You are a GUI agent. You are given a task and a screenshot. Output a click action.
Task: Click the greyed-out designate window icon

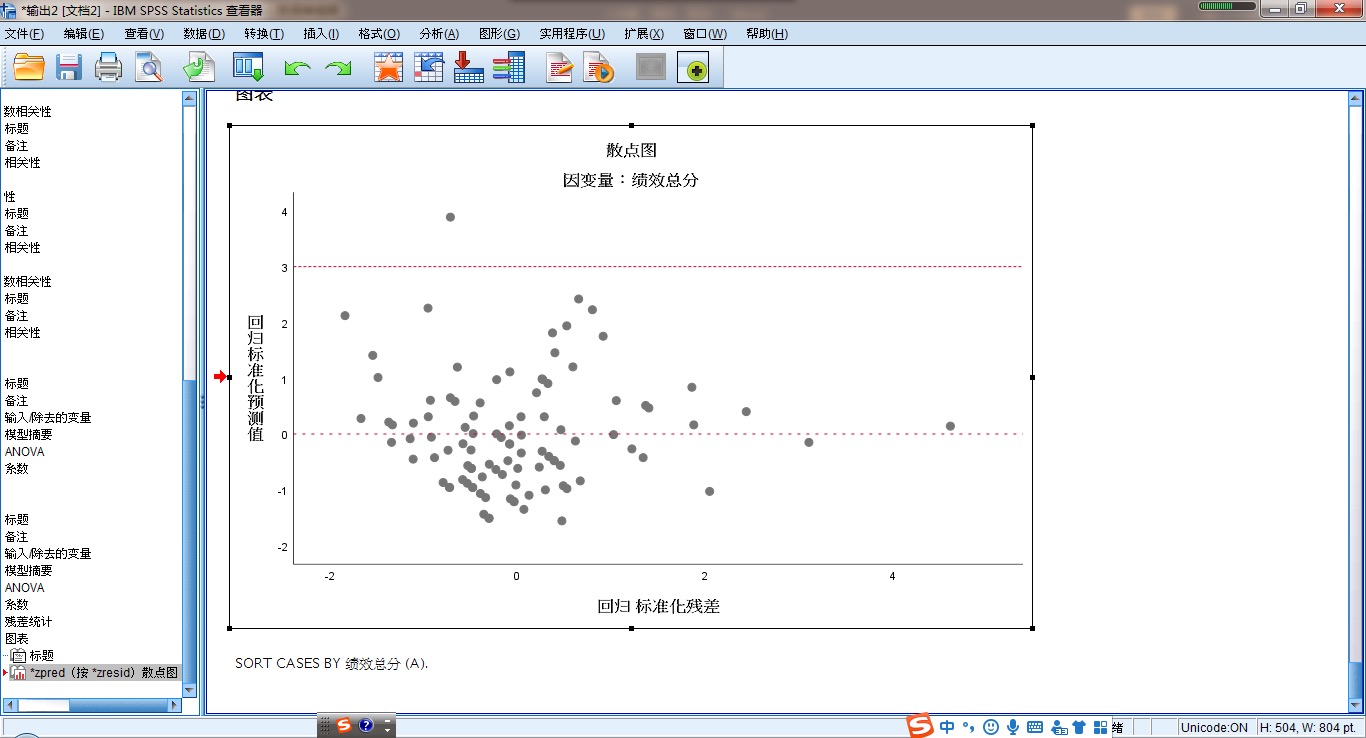click(x=651, y=67)
